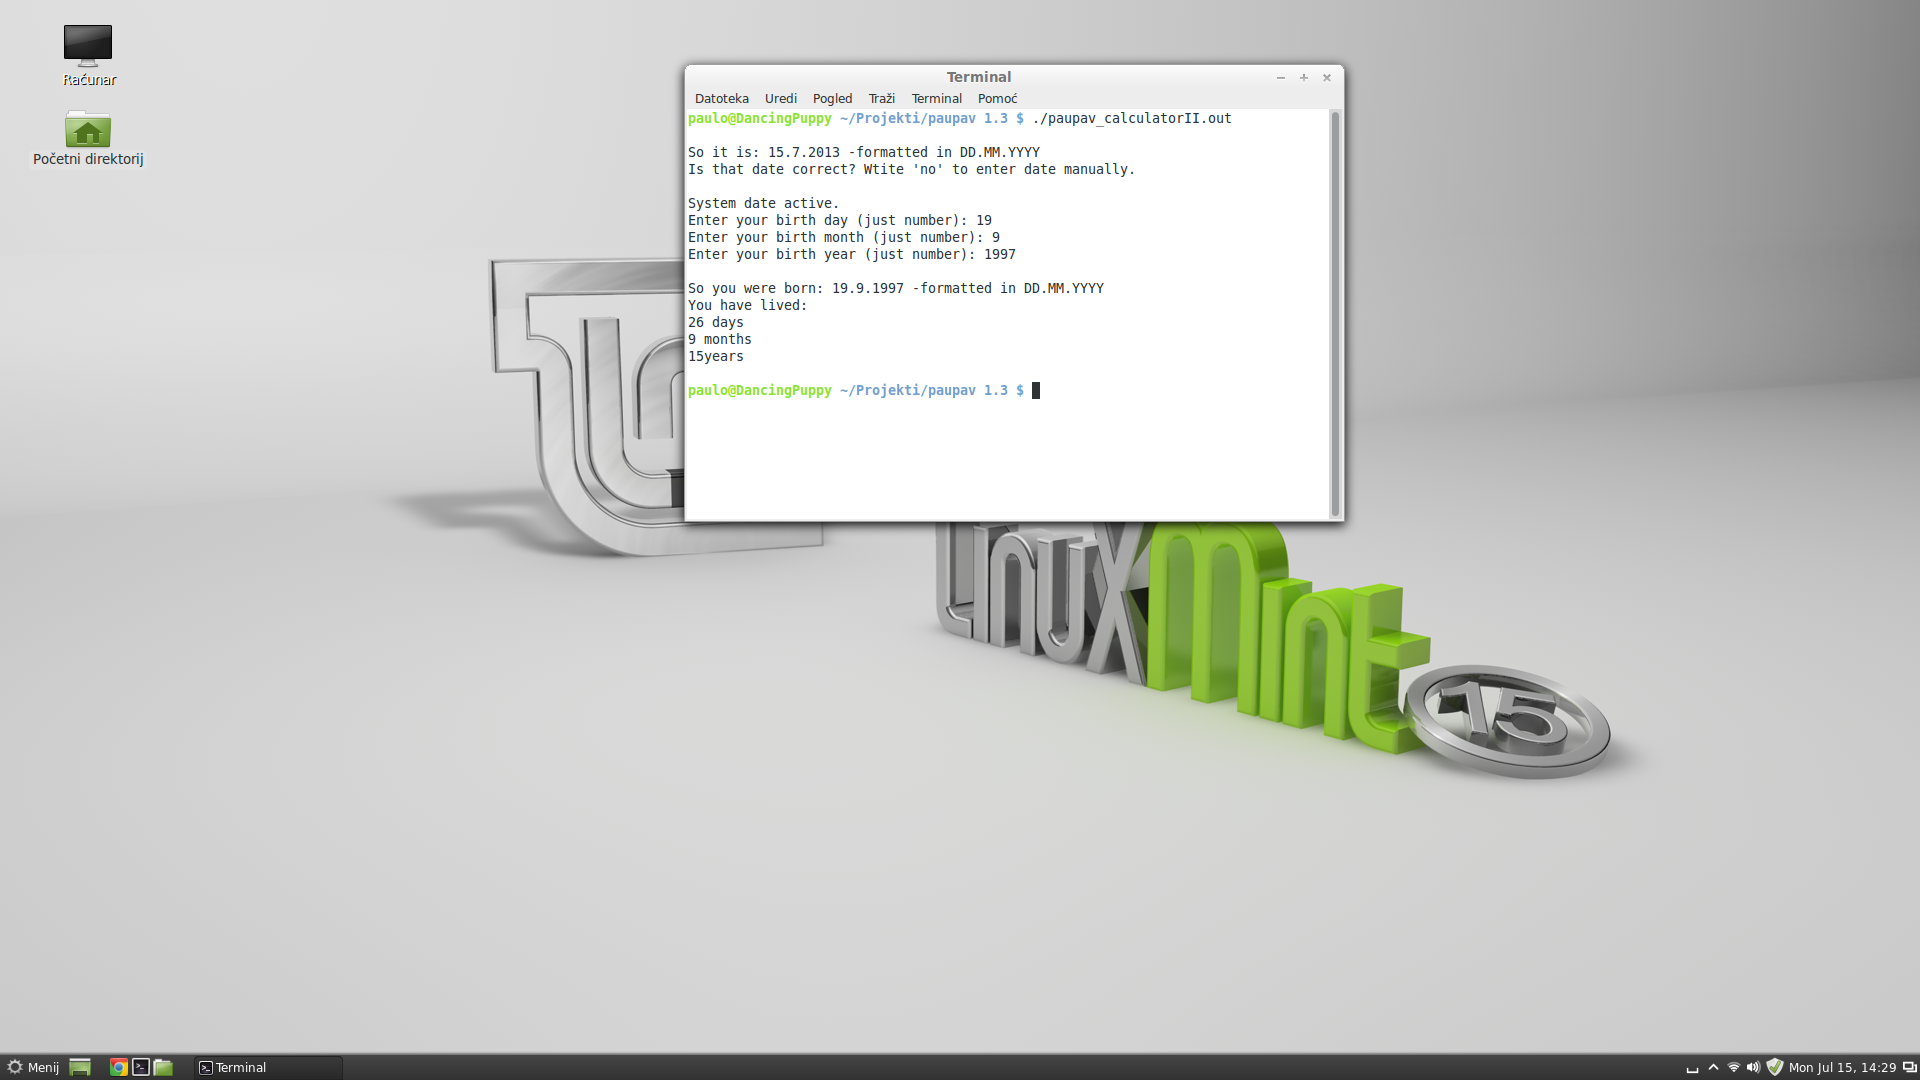Click the 'Enter your birth year' line
The image size is (1920, 1080).
[x=852, y=254]
